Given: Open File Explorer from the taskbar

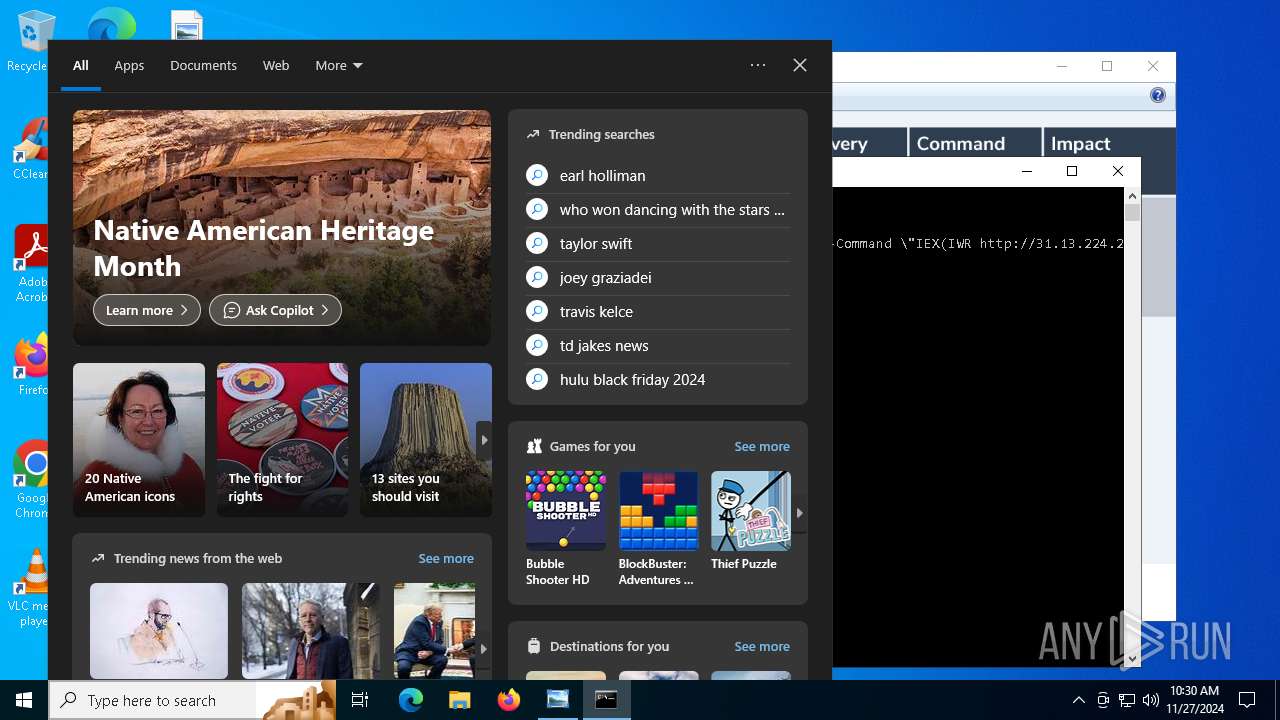Looking at the screenshot, I should (460, 700).
